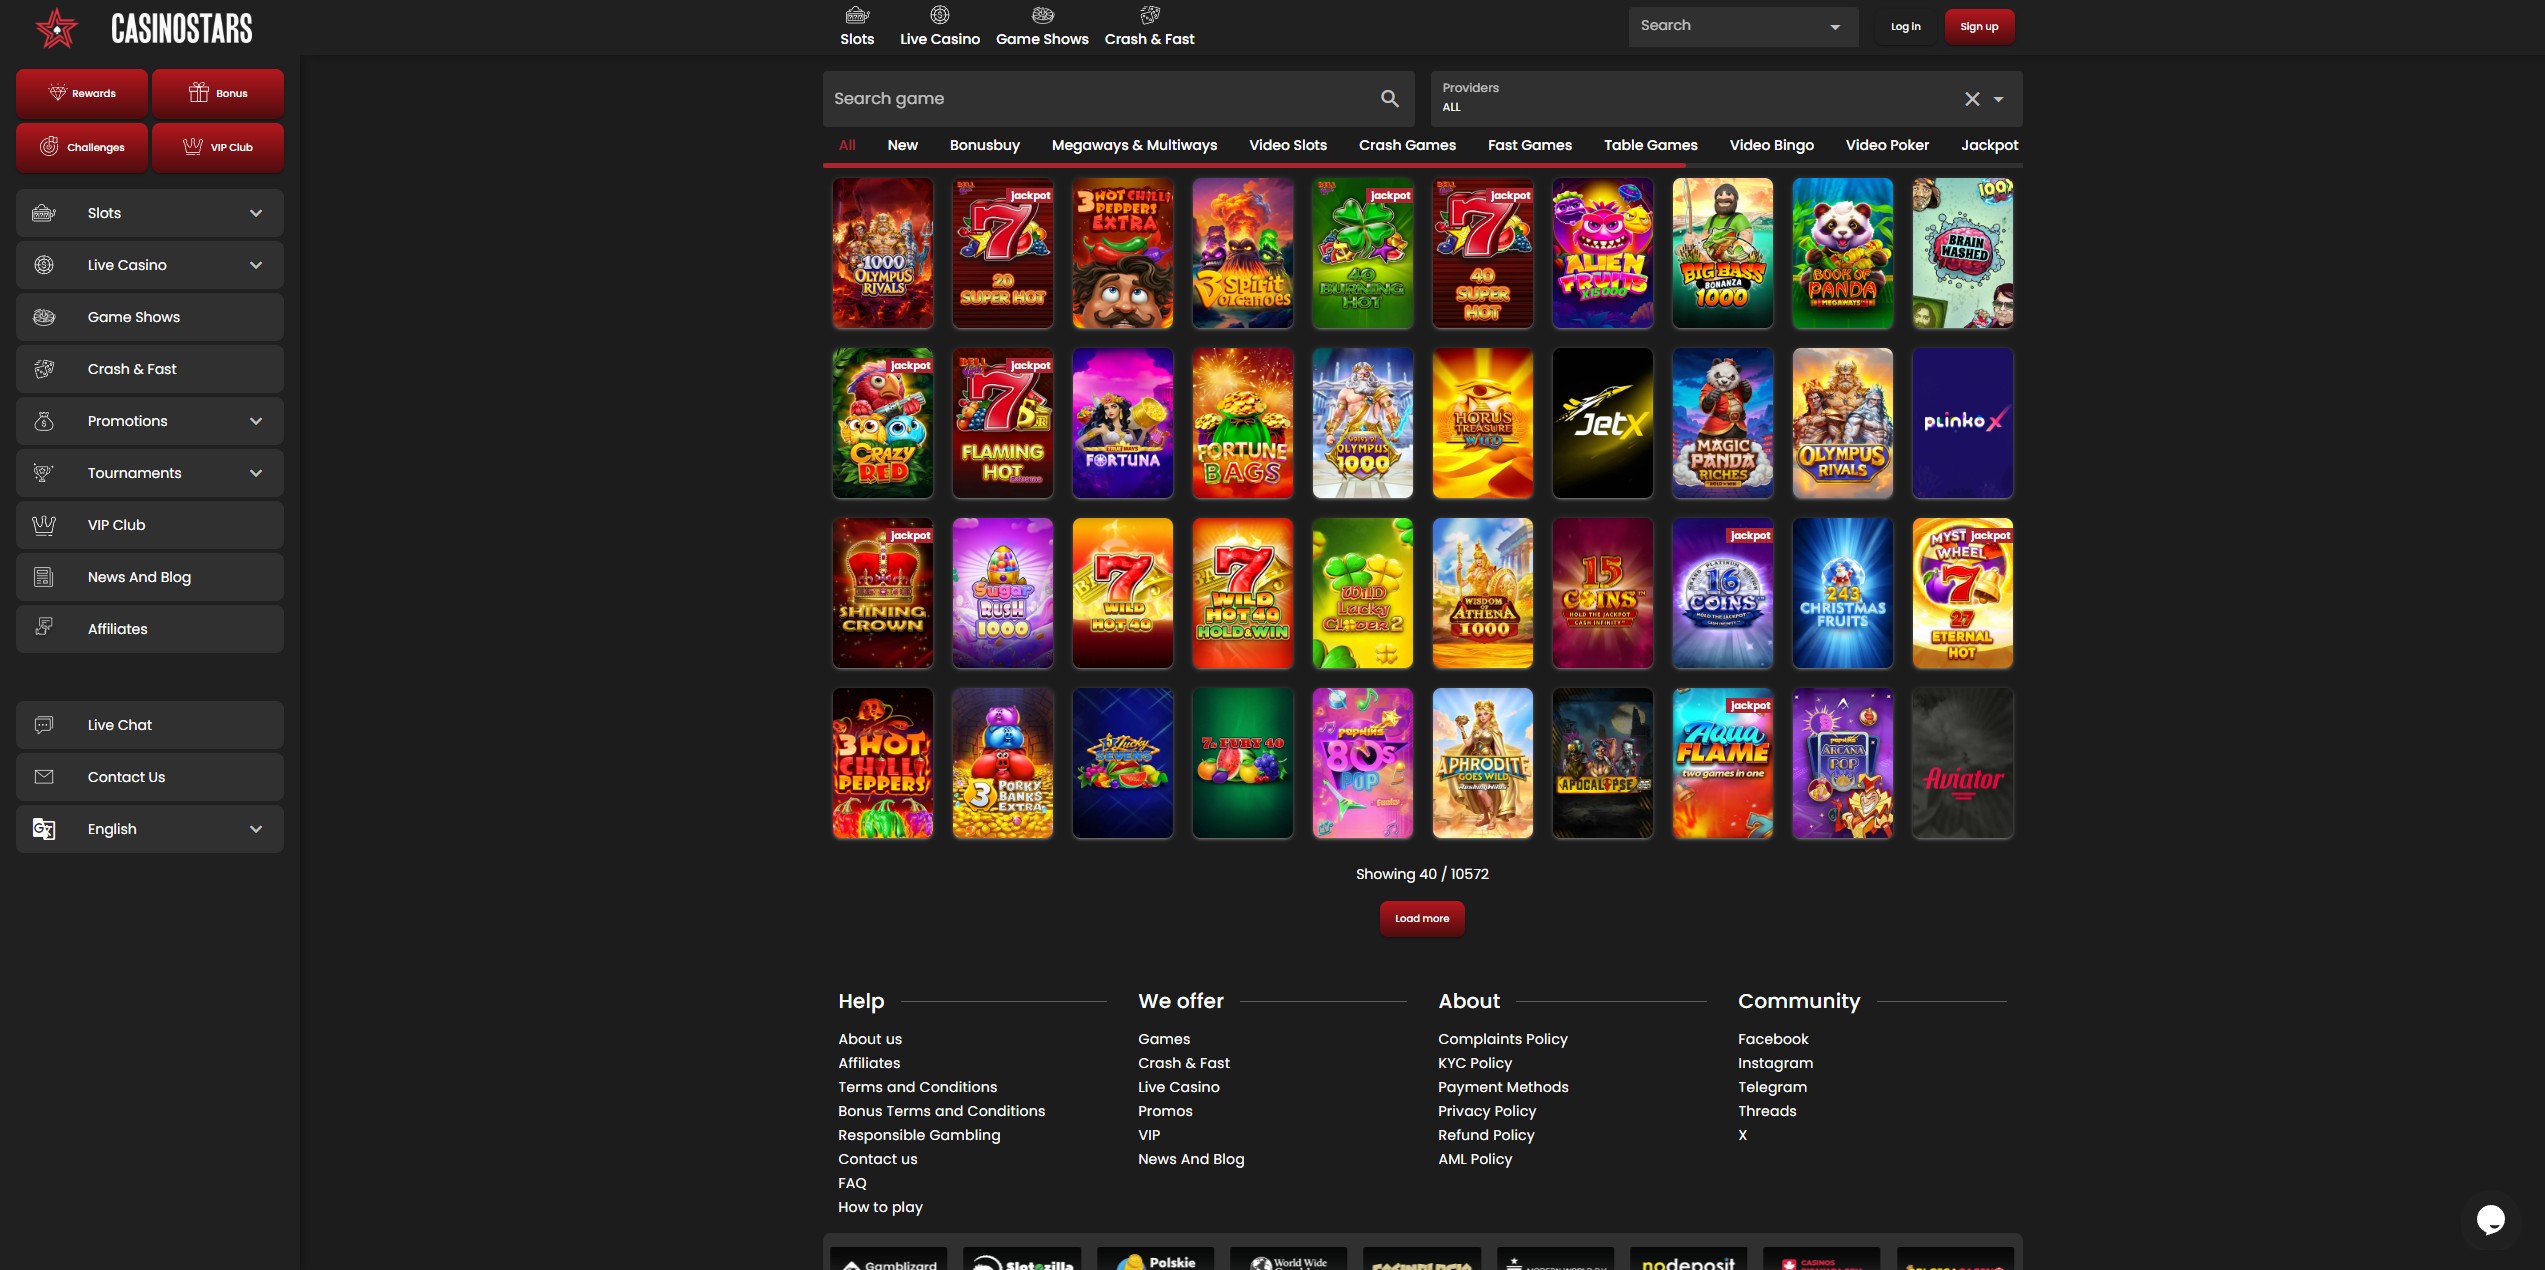Open the floating chat bubble
Image resolution: width=2545 pixels, height=1270 pixels.
(2490, 1219)
